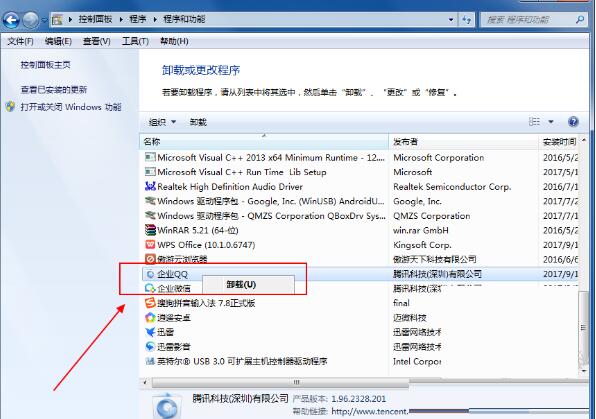Viewport: 596px width, 419px height.
Task: Click the view layout icon
Action: (534, 122)
